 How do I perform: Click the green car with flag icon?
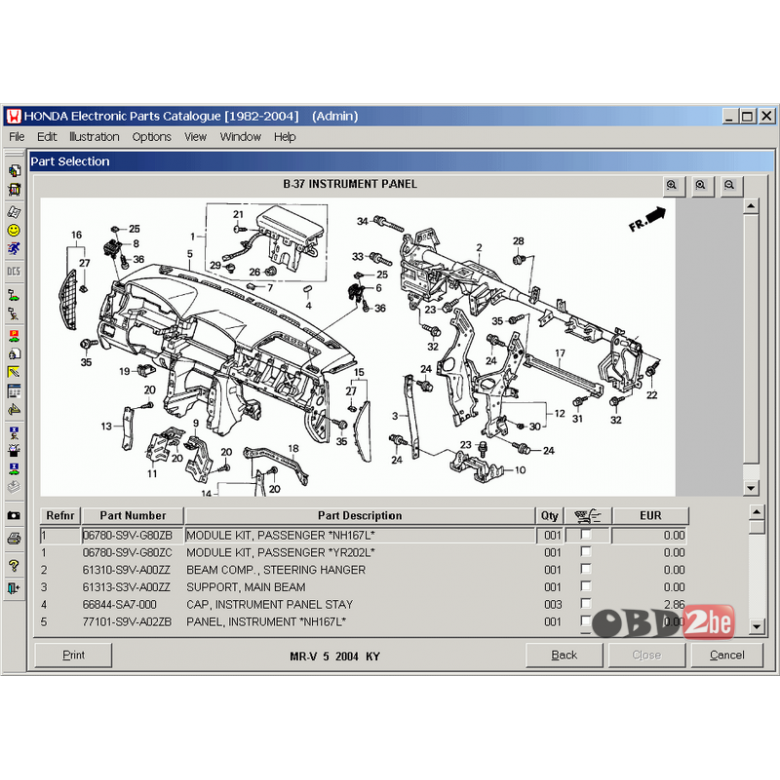tap(14, 294)
